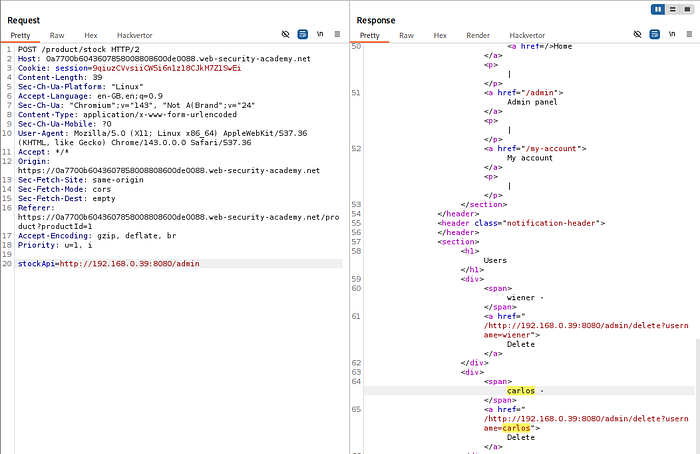700x454 pixels.
Task: Switch to the Response Raw tab
Action: point(406,35)
